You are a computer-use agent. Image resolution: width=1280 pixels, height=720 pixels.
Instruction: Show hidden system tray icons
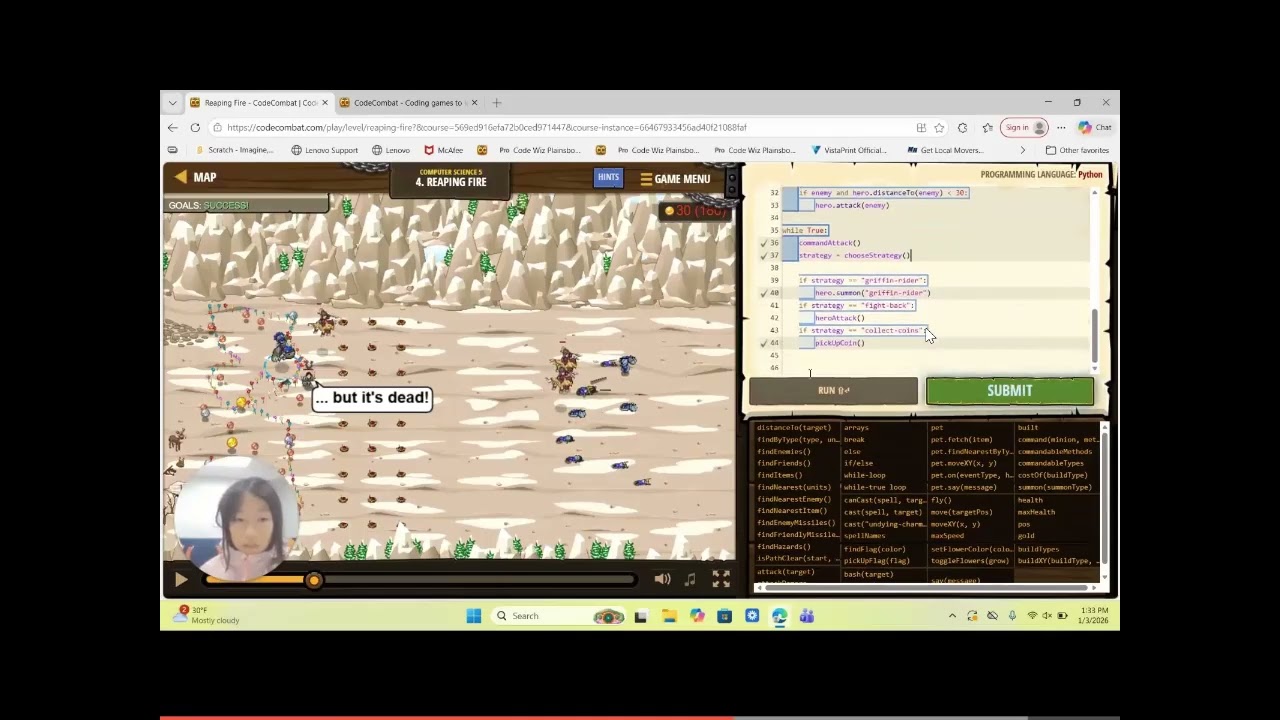click(952, 616)
